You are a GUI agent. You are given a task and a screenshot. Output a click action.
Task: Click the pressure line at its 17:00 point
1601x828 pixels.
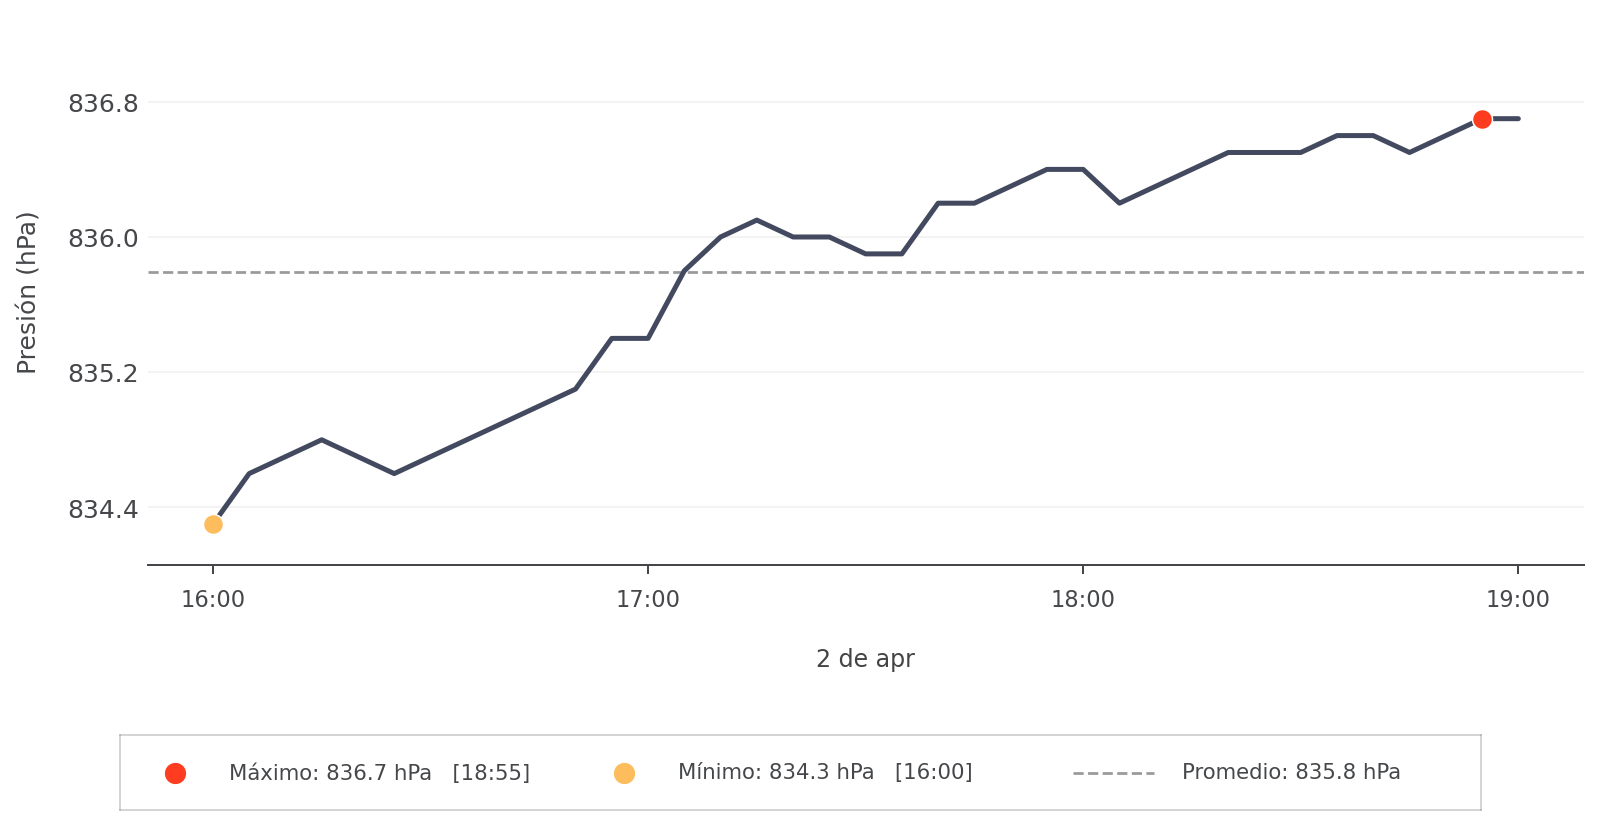point(648,338)
